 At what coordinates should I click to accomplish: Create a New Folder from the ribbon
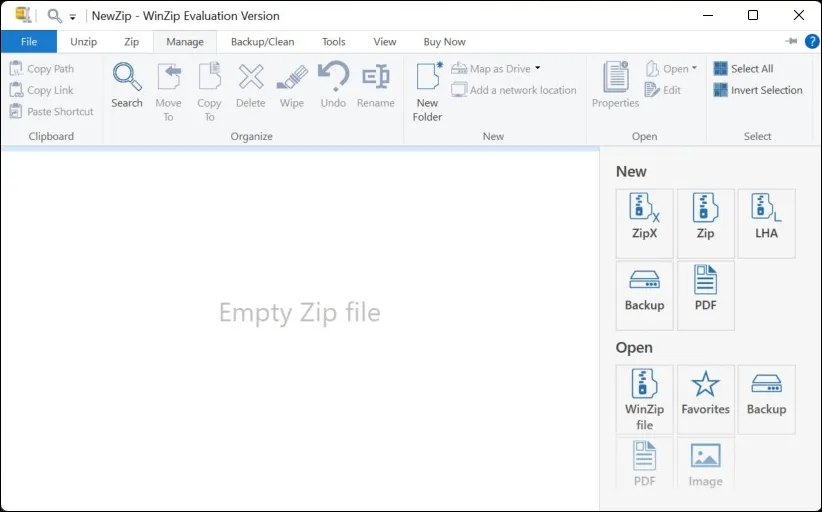pos(428,92)
